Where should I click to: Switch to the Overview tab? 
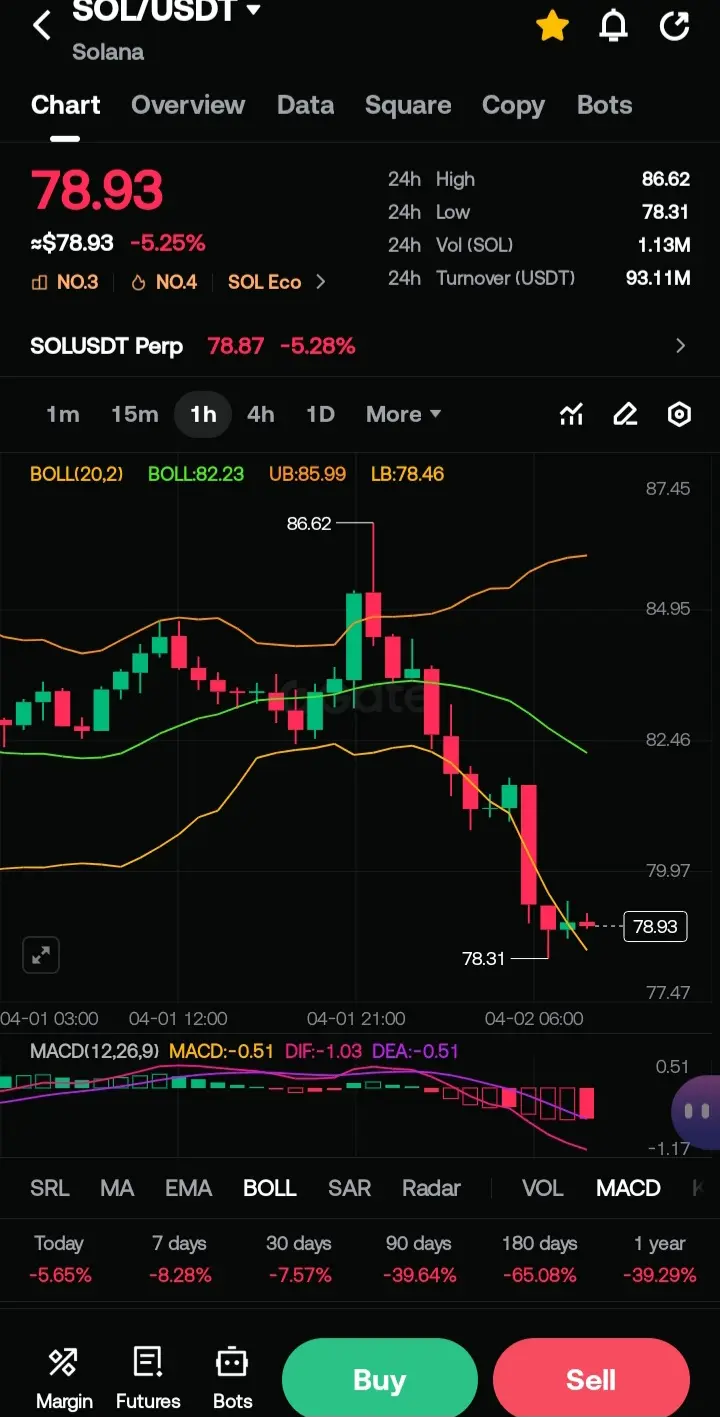tap(188, 105)
